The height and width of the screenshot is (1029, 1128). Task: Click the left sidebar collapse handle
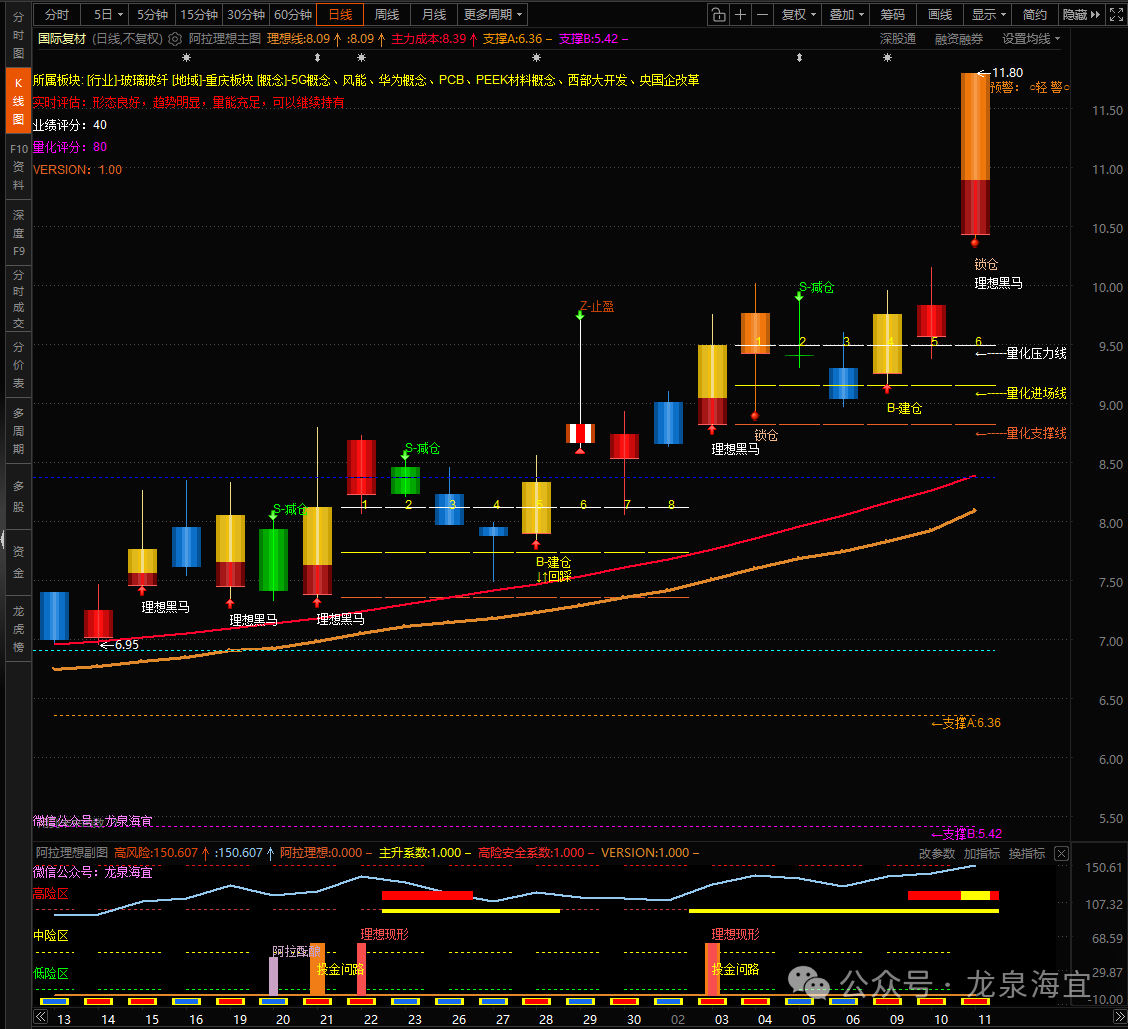pos(3,545)
